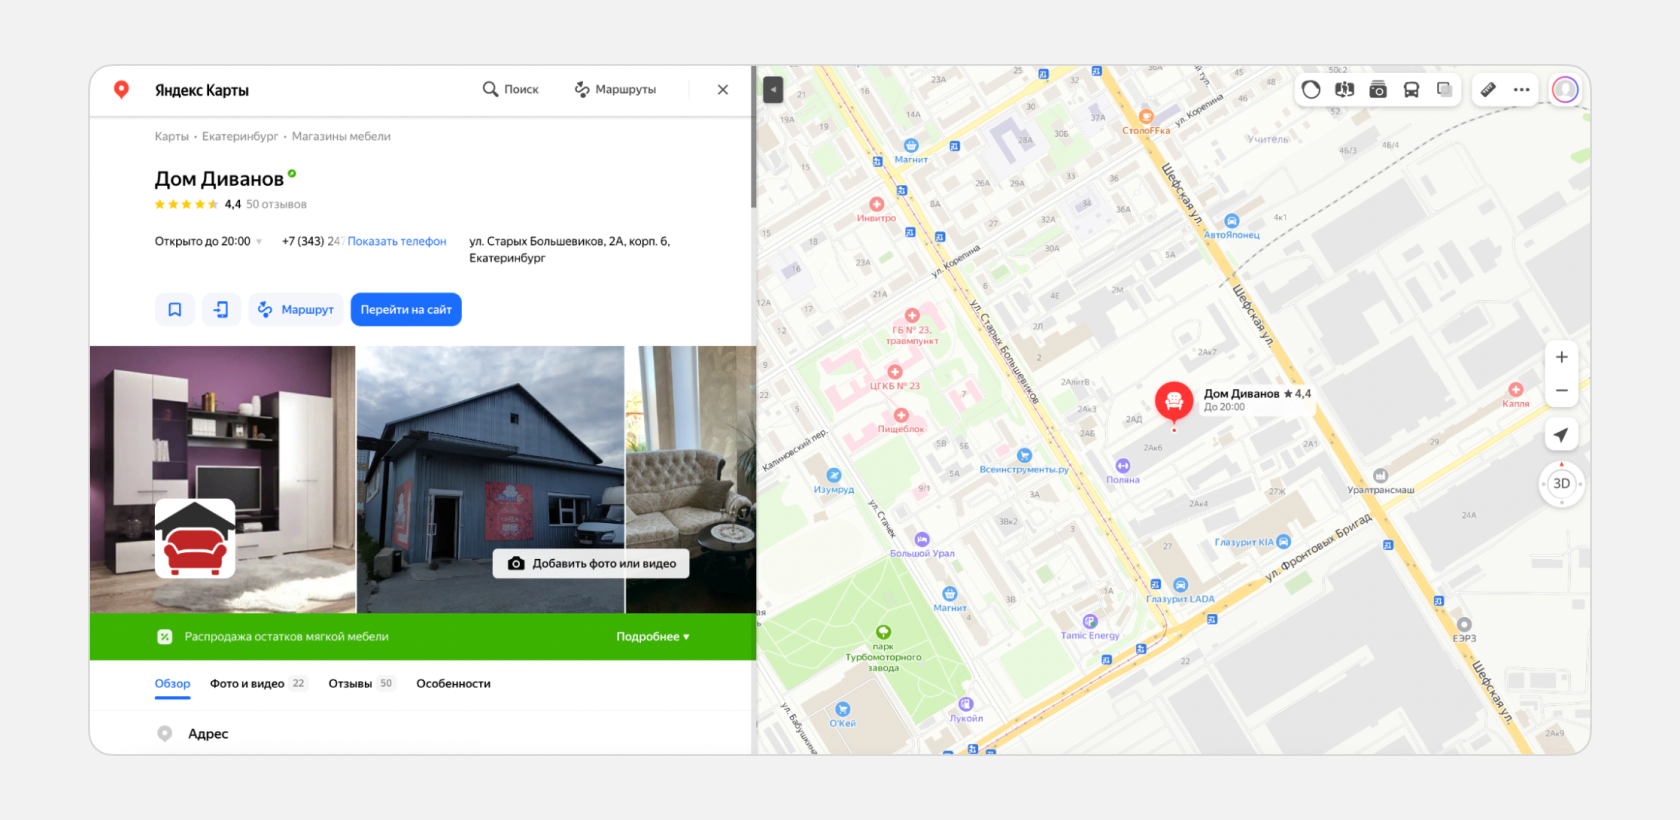
Task: Click the Дом Диванов red map marker
Action: [x=1174, y=402]
